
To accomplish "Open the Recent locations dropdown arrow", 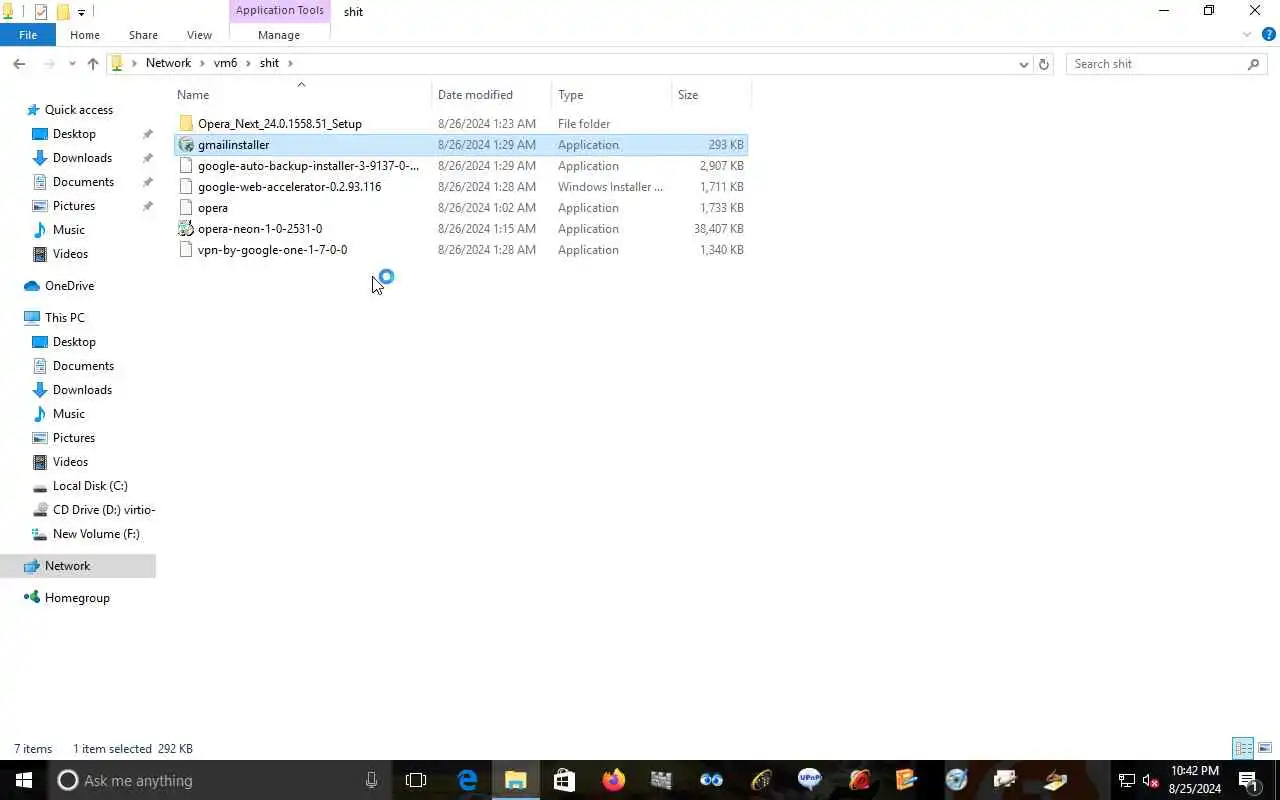I will coord(72,64).
